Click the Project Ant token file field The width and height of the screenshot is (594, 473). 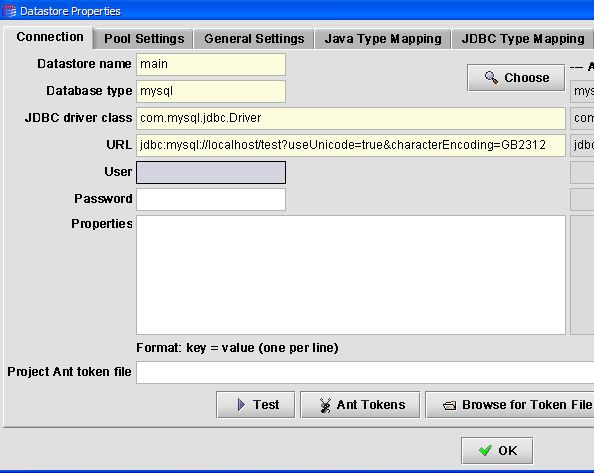click(x=365, y=372)
